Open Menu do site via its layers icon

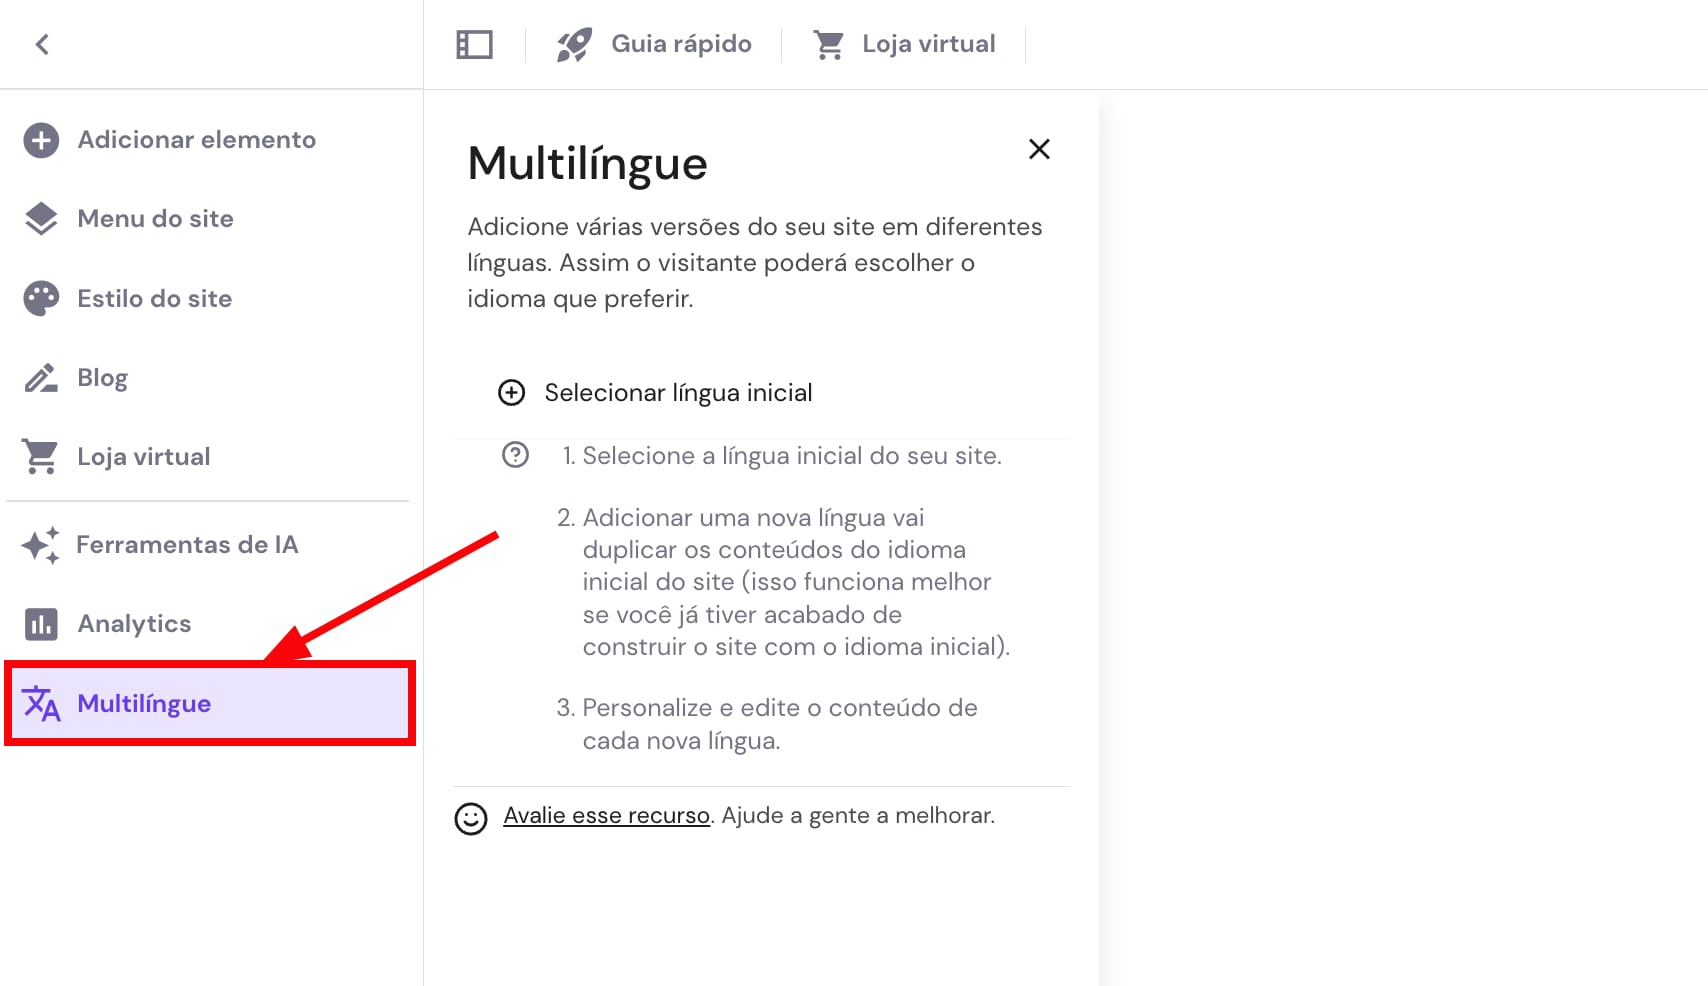40,219
